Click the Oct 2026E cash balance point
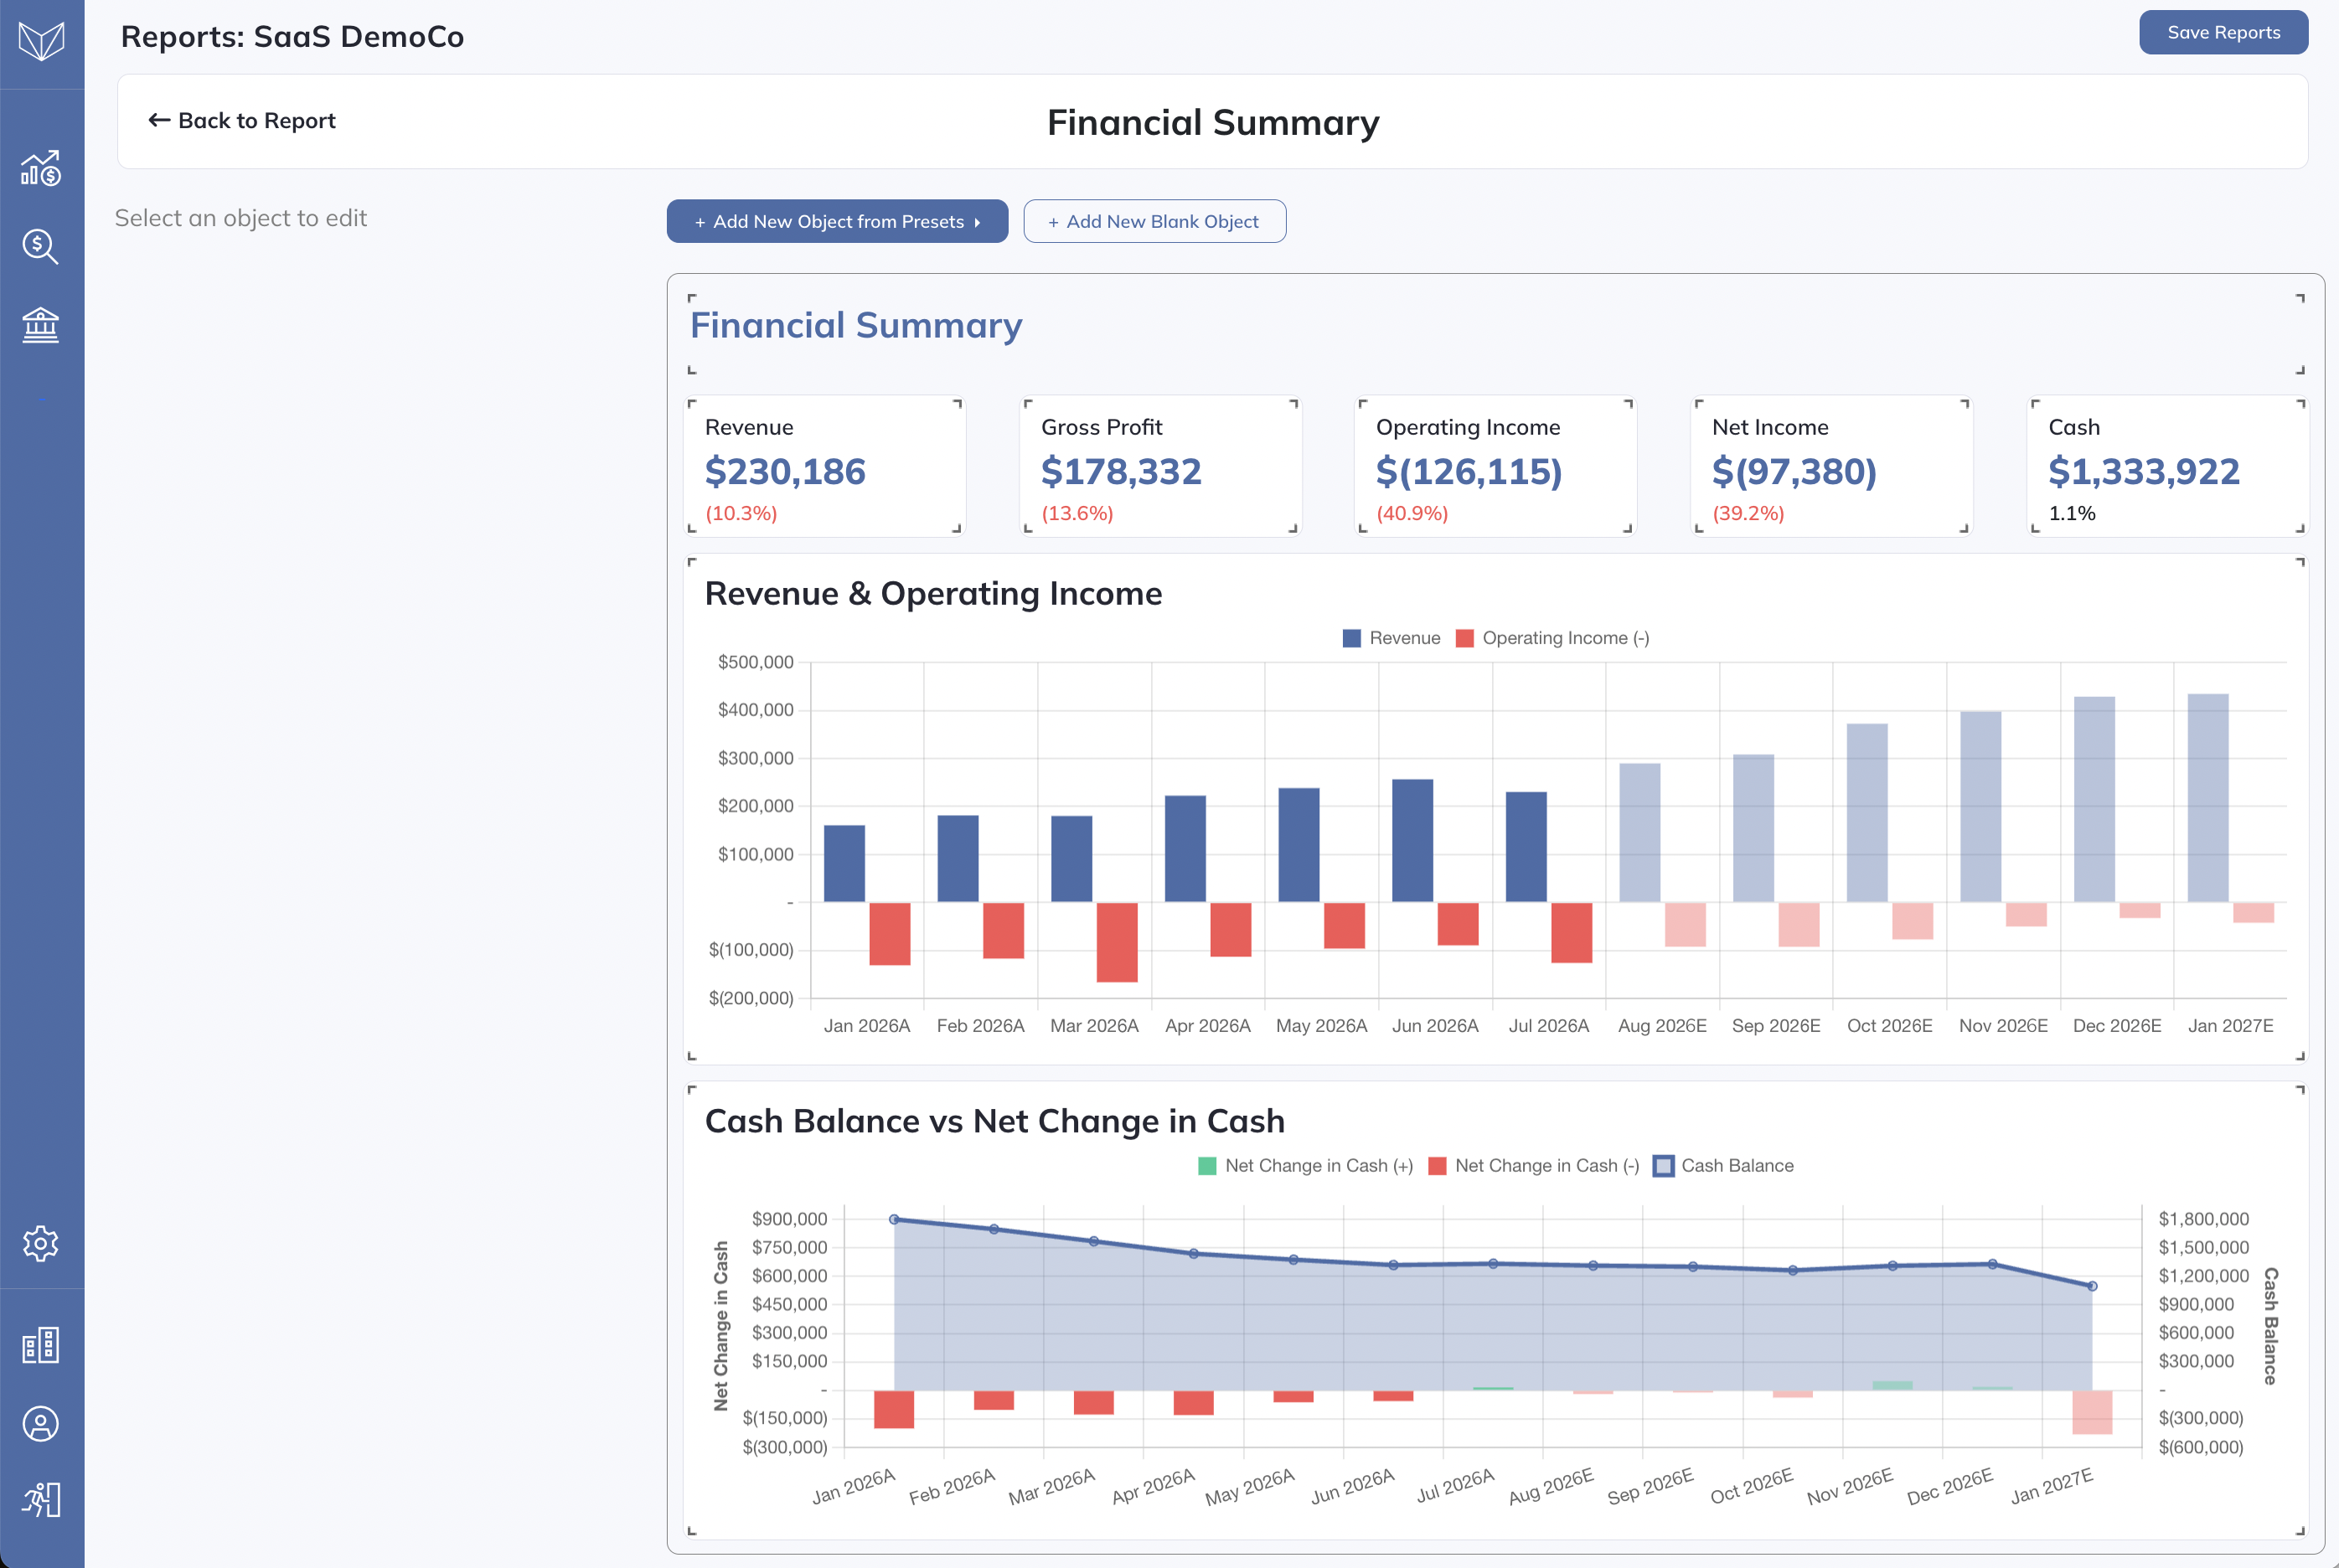 pos(1792,1270)
